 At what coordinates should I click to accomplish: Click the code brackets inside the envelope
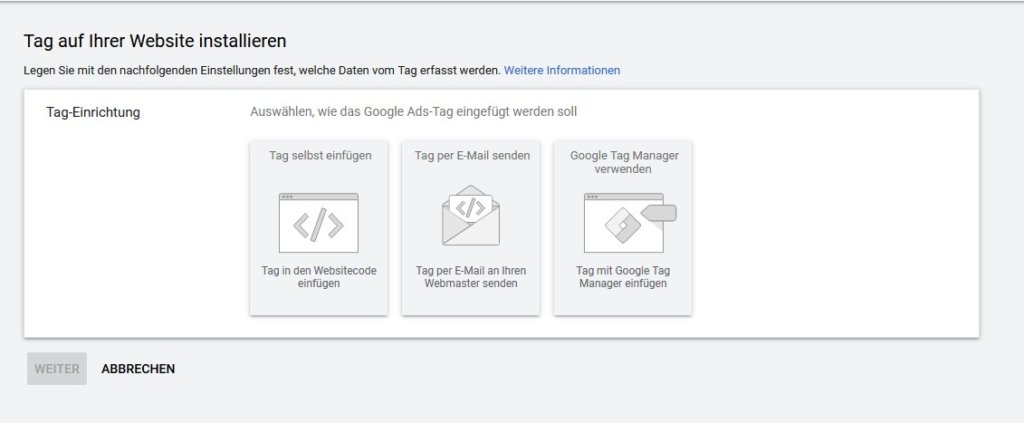click(470, 207)
